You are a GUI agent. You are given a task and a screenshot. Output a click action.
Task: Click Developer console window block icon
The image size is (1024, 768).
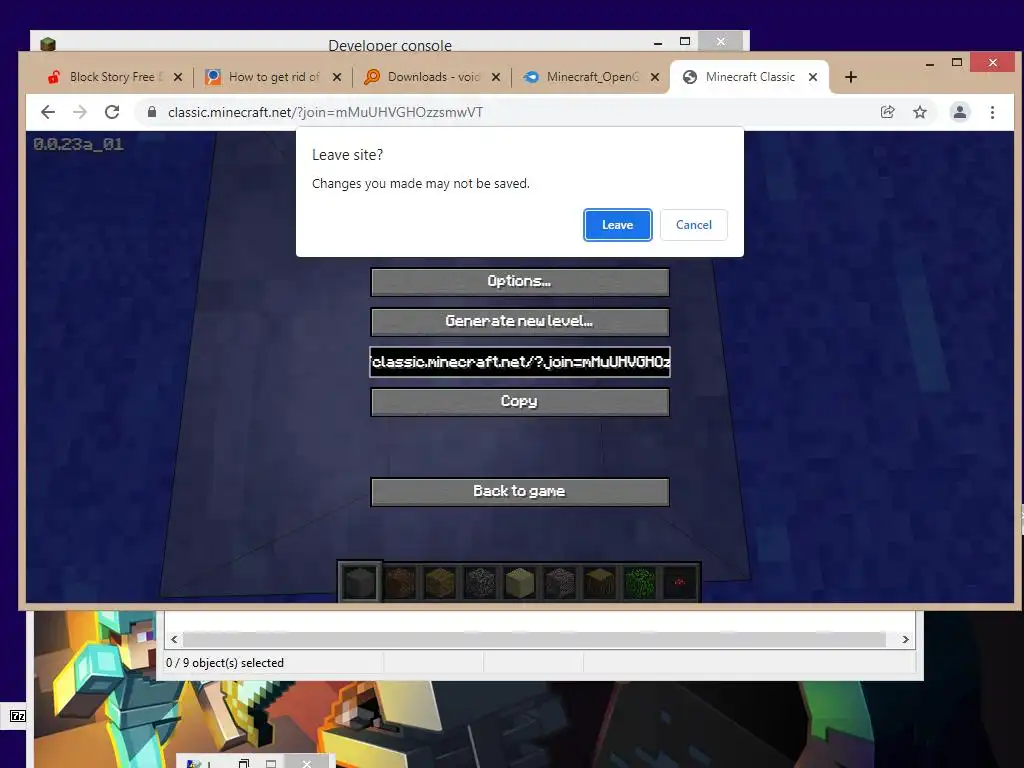48,44
